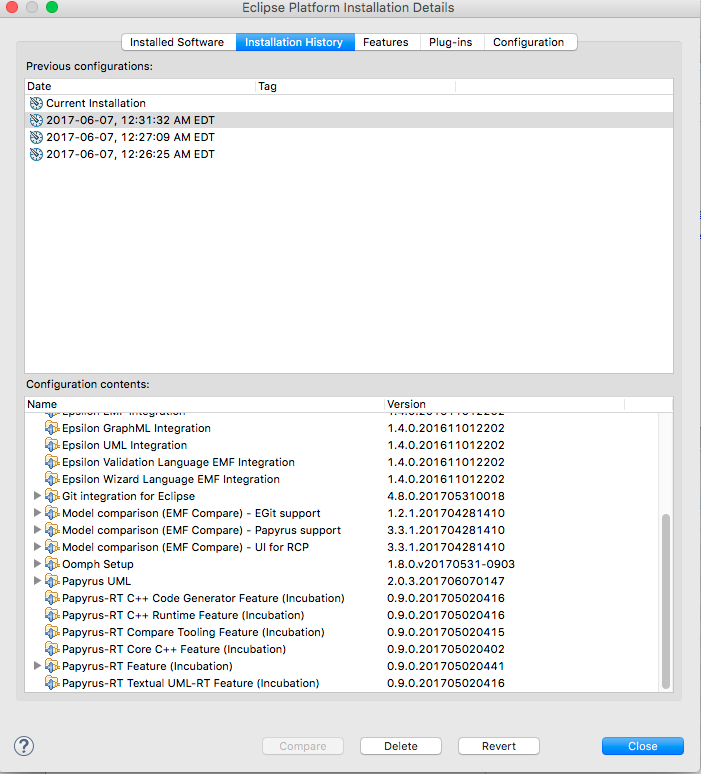Click the EMF Compare UI for RCP icon
Viewport: 701px width, 774px height.
52,547
